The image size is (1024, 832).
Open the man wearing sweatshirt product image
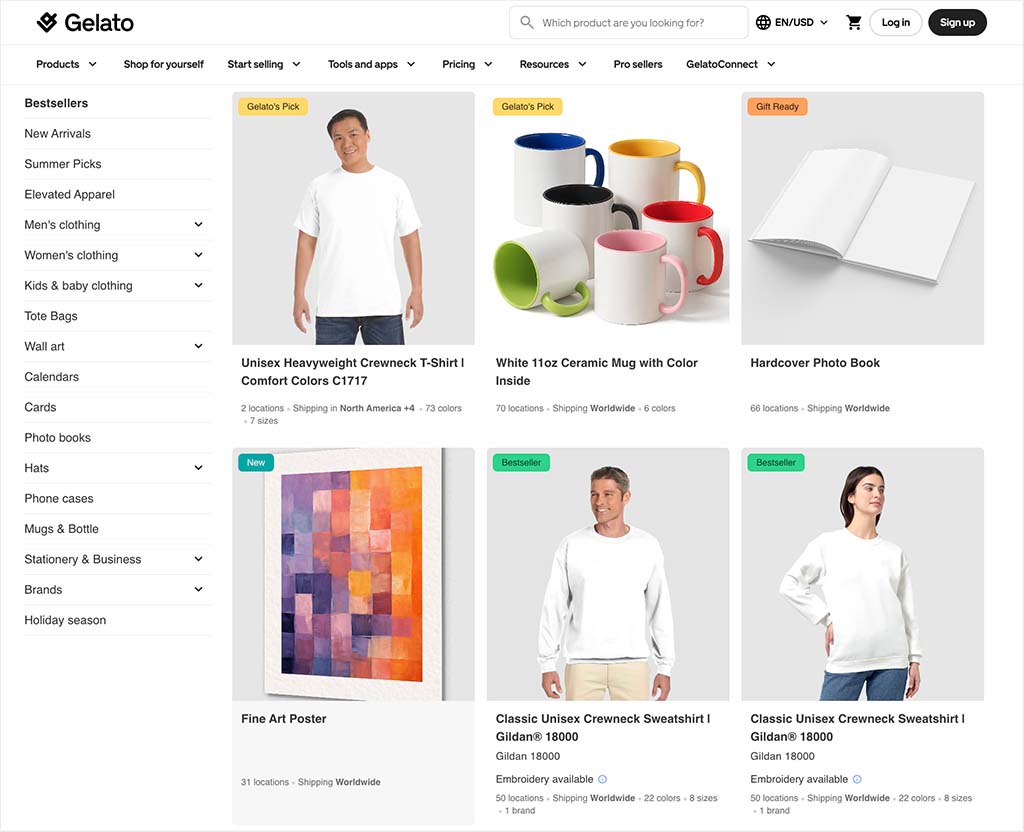608,574
